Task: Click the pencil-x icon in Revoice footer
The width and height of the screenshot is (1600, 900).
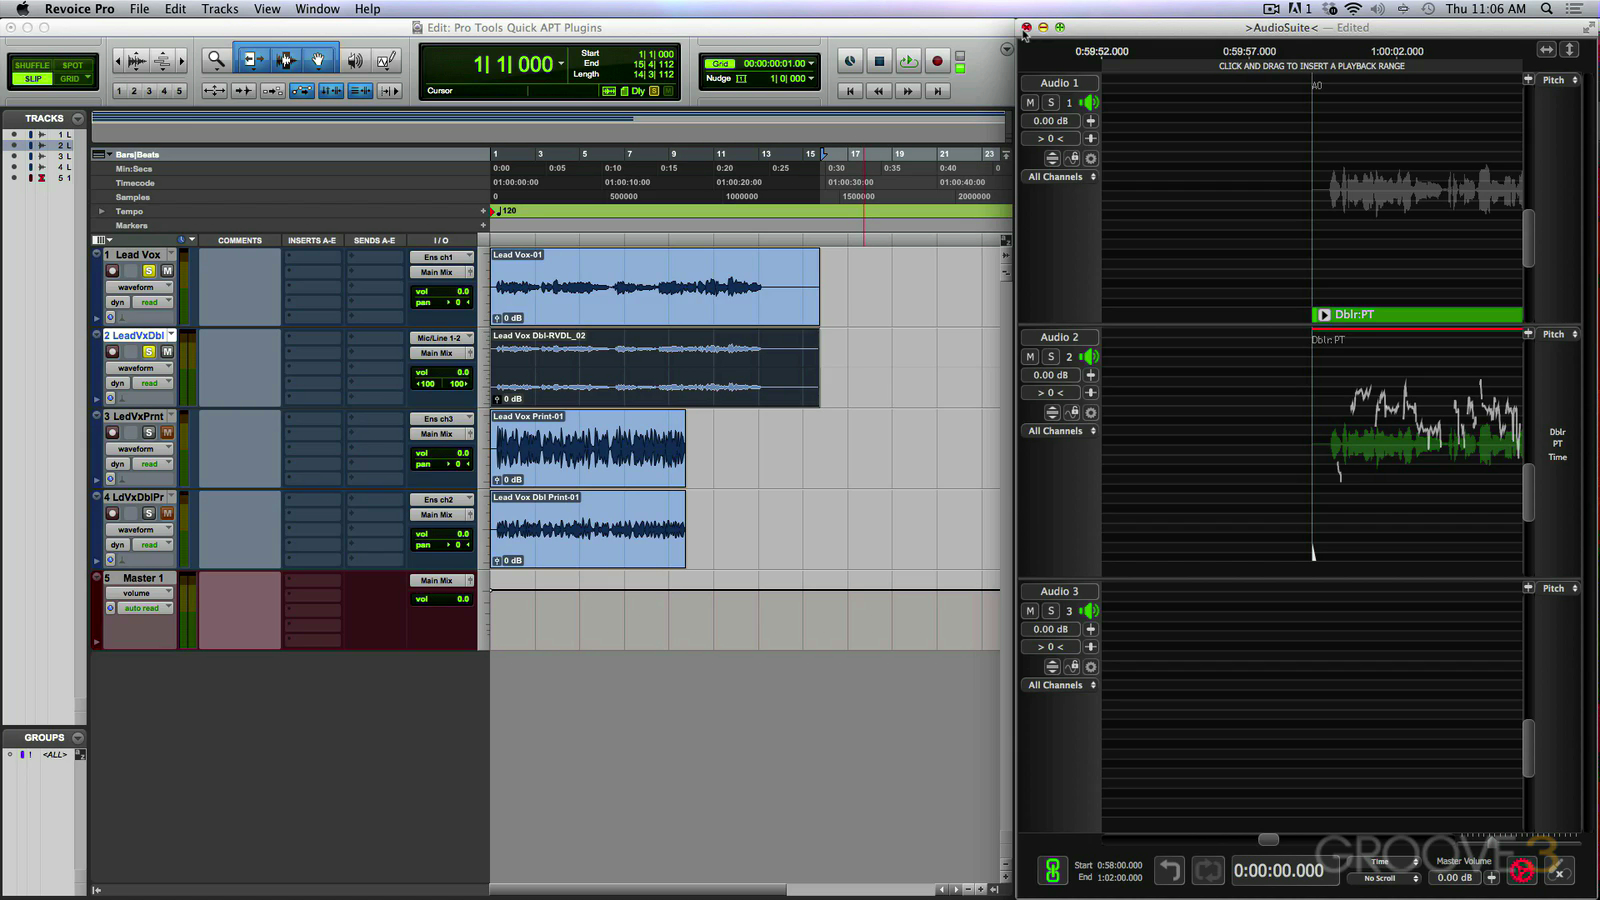Action: 1558,871
